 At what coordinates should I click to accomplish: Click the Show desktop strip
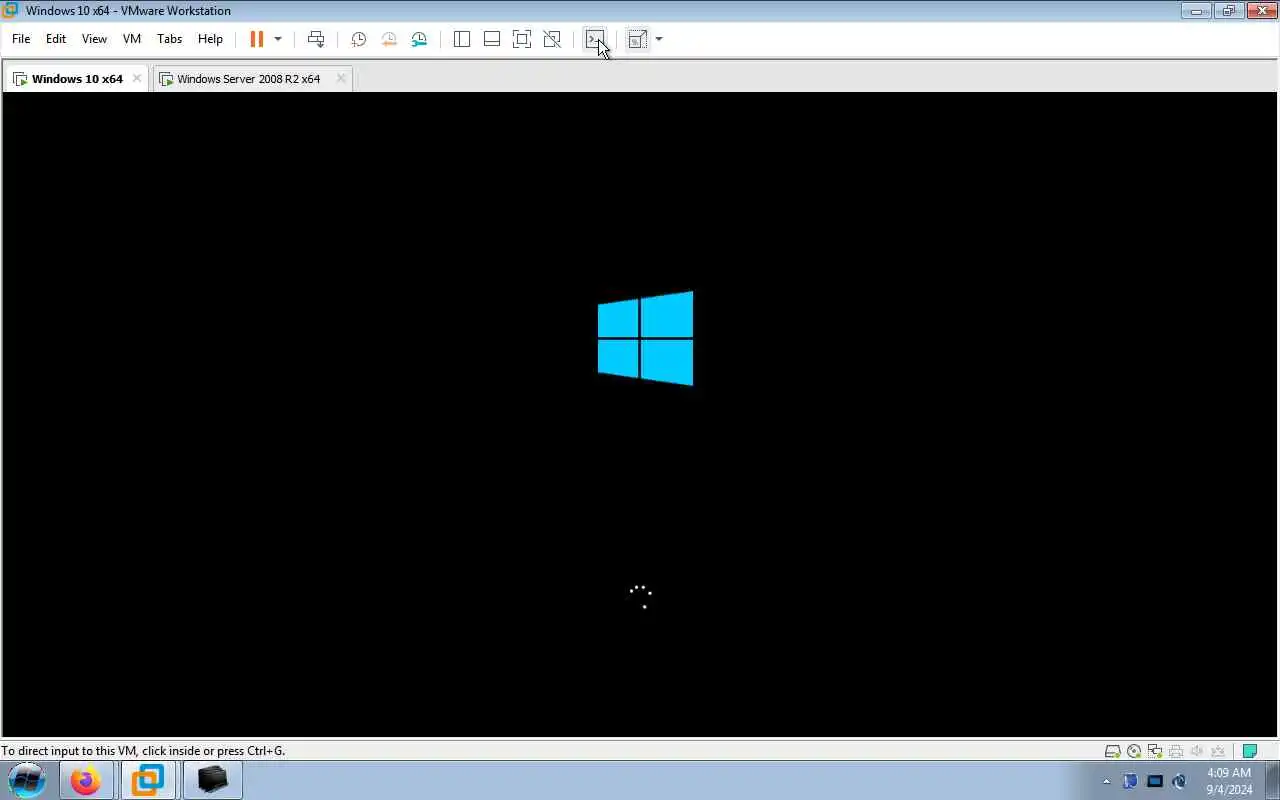(1272, 781)
